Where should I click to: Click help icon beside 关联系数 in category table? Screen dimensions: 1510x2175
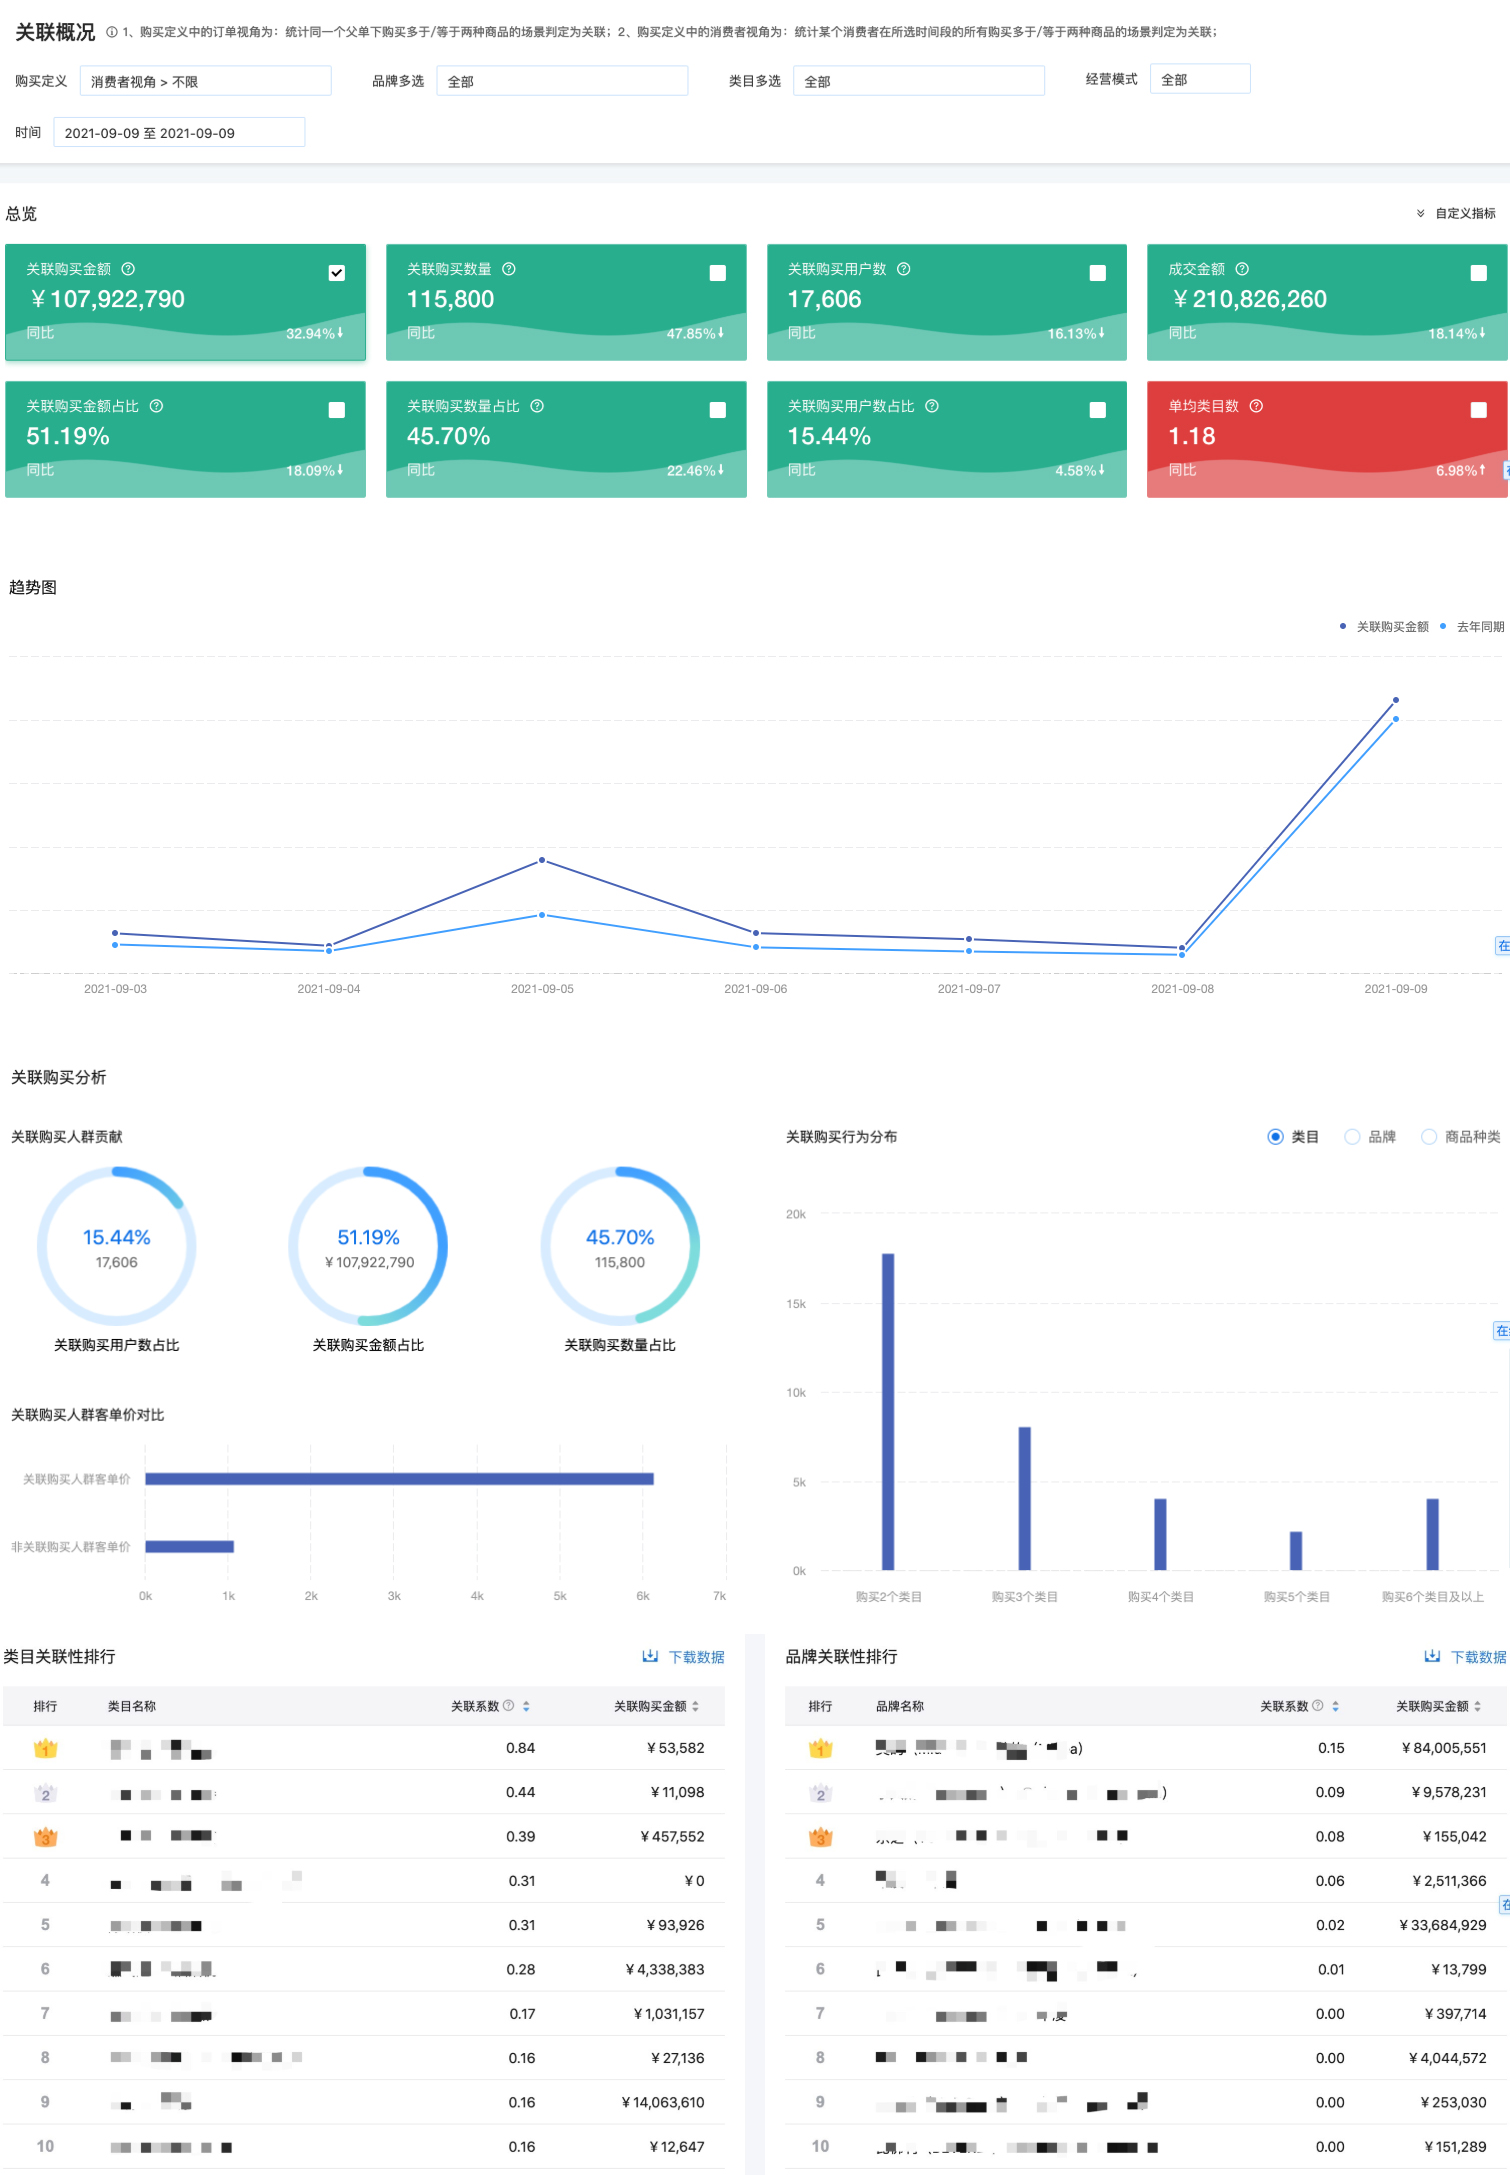509,1706
